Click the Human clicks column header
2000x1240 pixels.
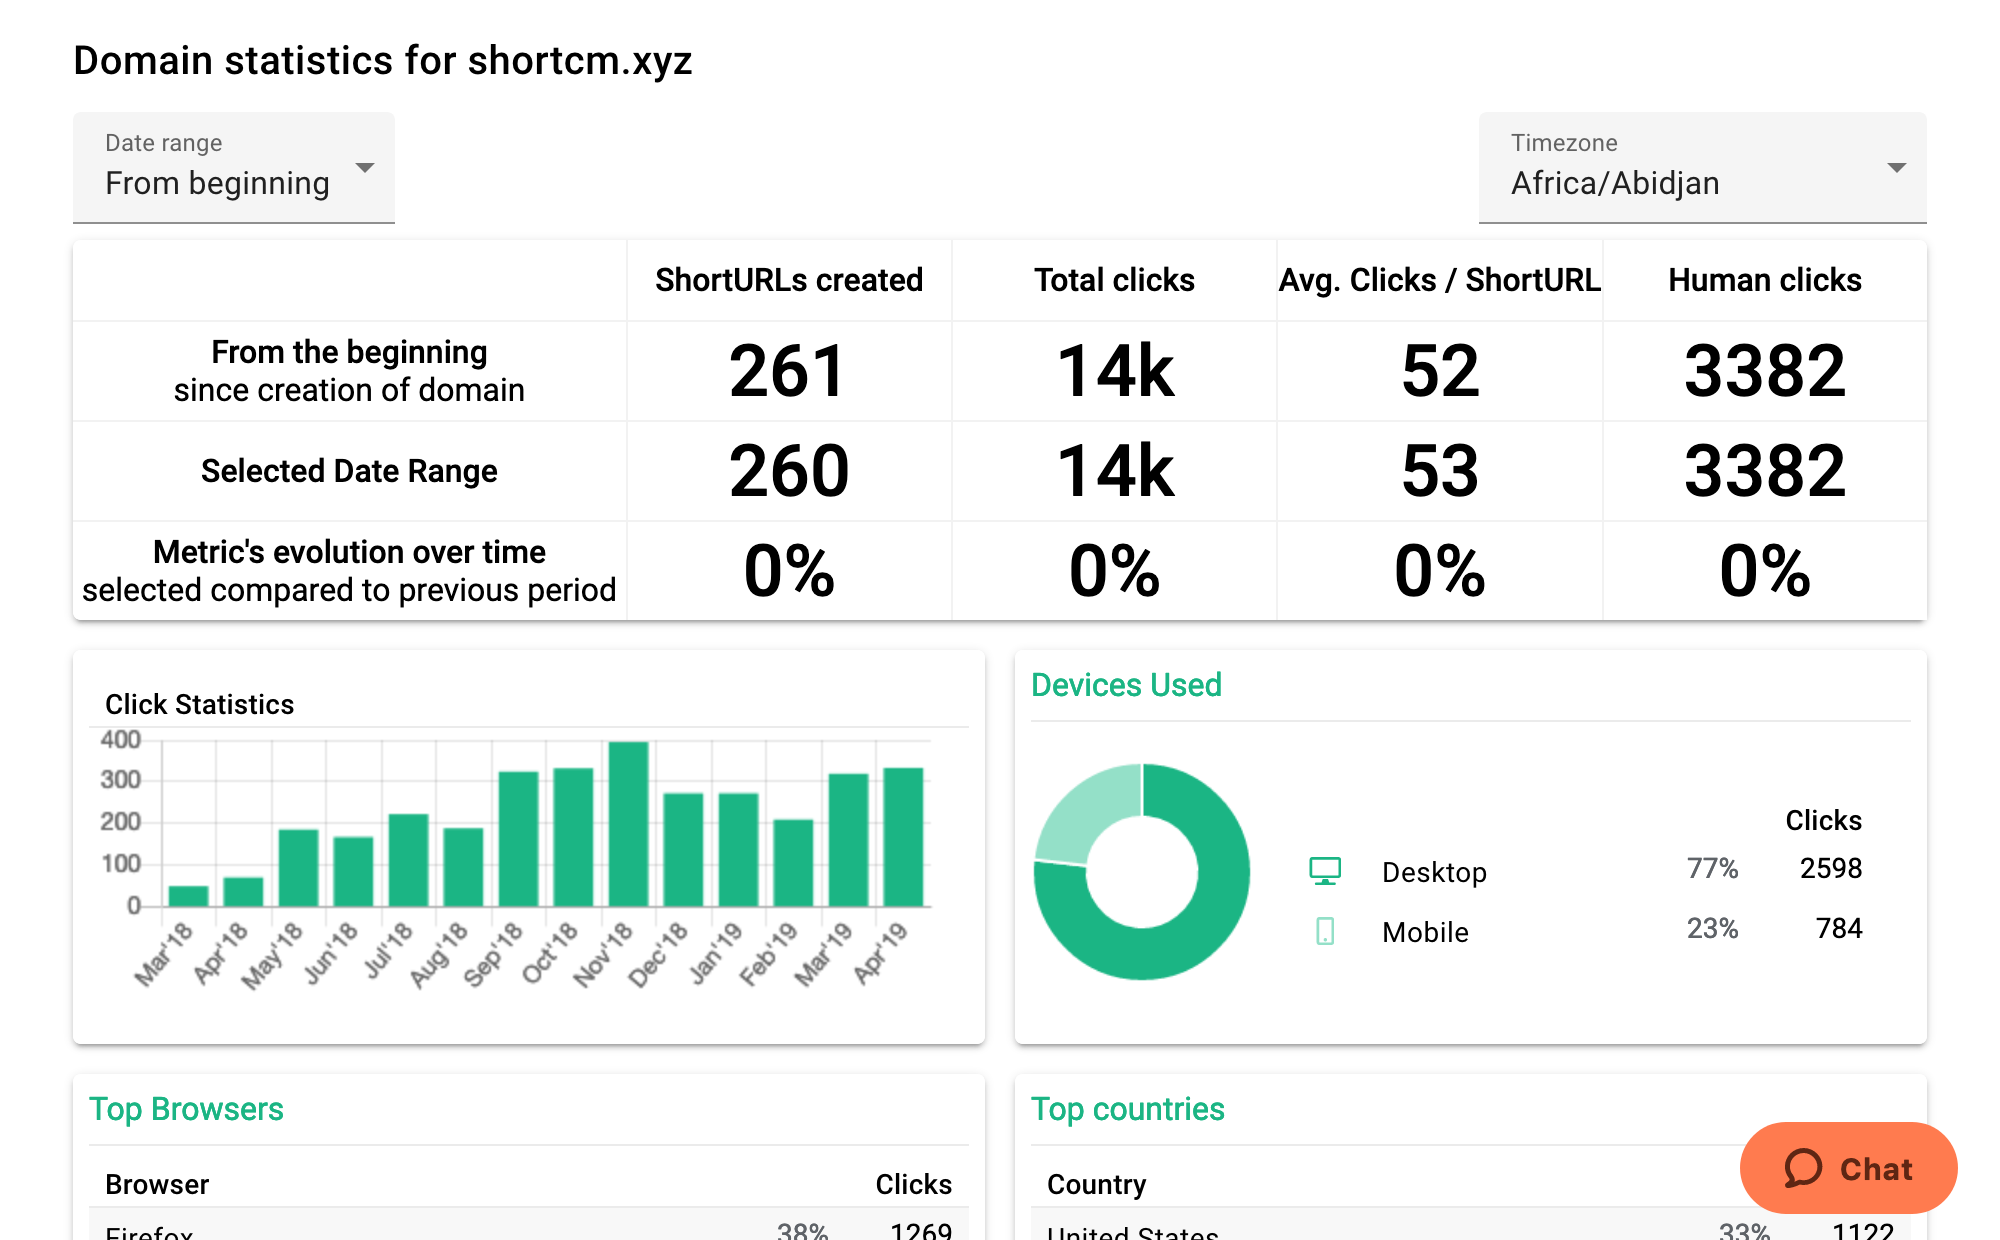click(1765, 280)
